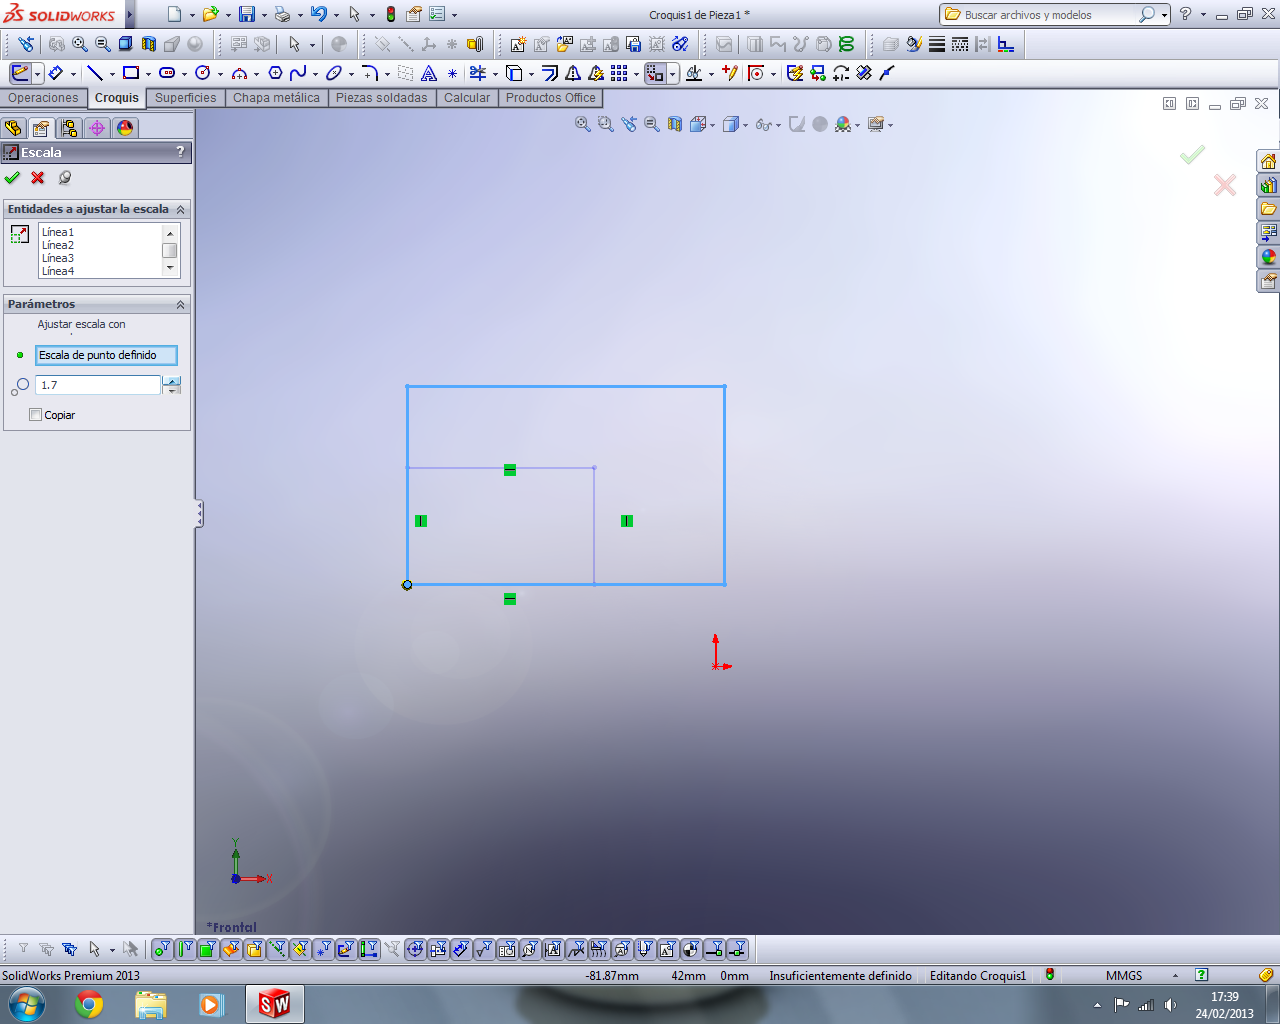Image resolution: width=1280 pixels, height=1024 pixels.
Task: Switch to the Calcular tab
Action: pyautogui.click(x=467, y=98)
